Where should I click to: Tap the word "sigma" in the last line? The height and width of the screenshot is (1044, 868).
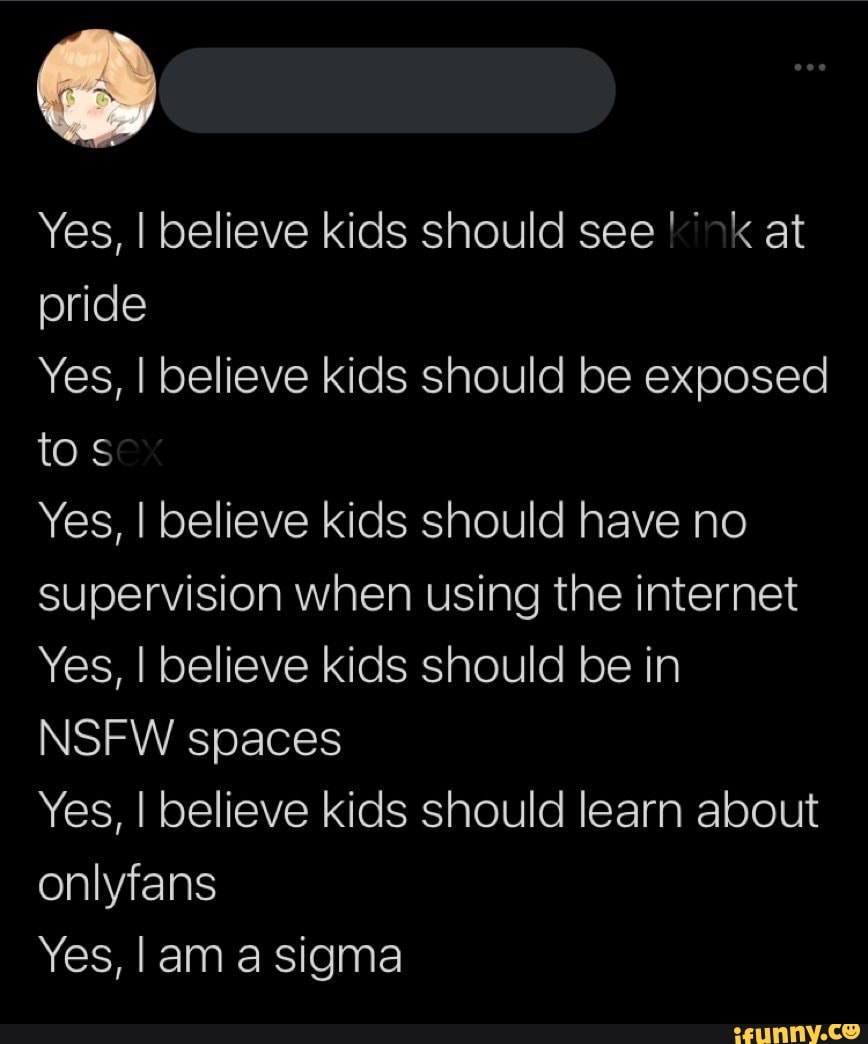[338, 957]
